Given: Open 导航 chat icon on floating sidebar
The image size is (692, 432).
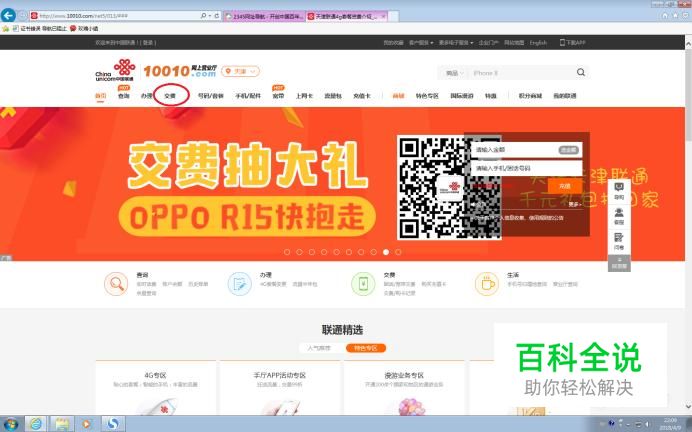Looking at the screenshot, I should [x=619, y=191].
